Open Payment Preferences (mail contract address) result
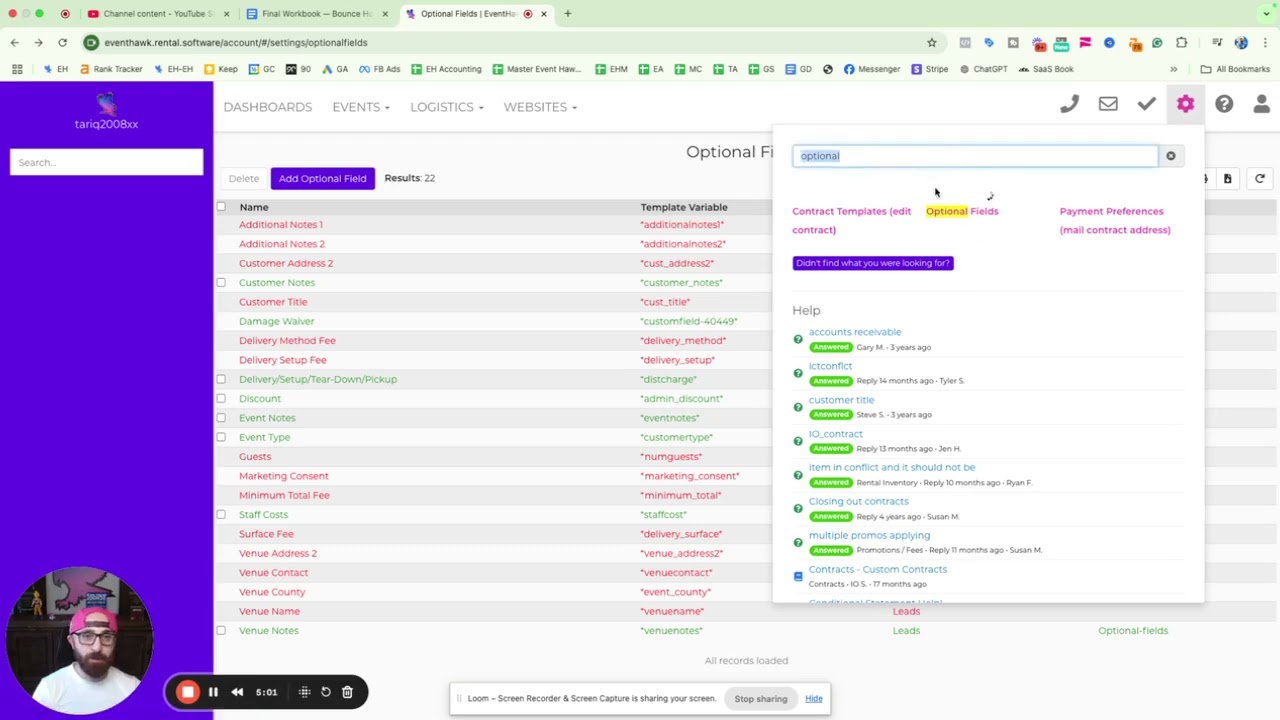The image size is (1280, 720). 1115,220
